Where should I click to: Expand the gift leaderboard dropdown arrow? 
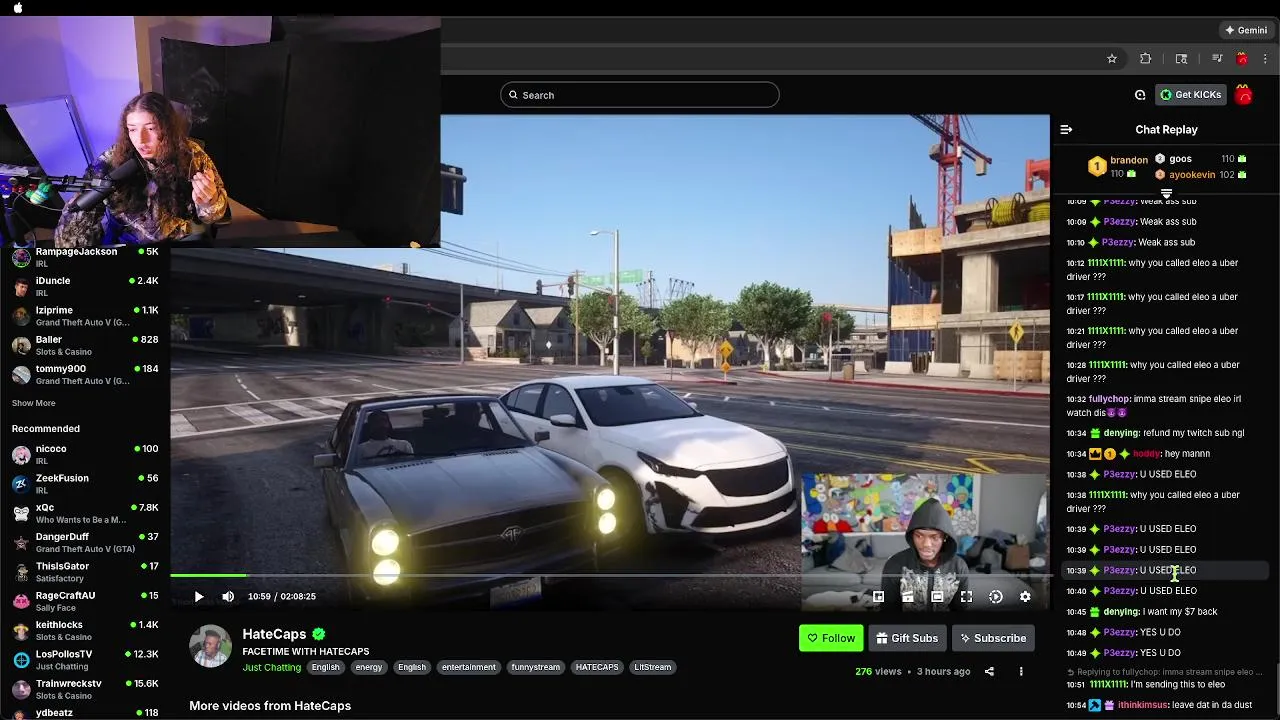coord(1166,193)
